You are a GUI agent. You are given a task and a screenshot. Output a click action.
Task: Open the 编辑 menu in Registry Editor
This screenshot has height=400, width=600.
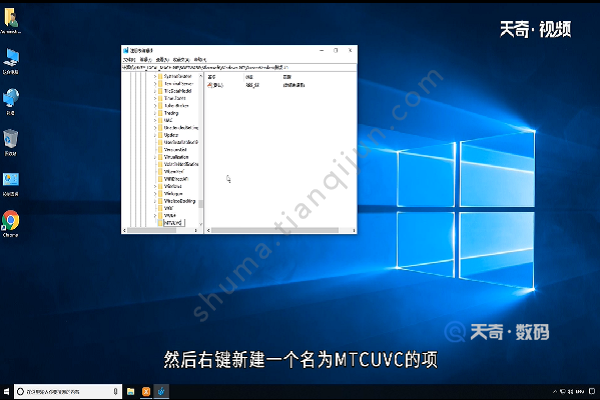(145, 60)
